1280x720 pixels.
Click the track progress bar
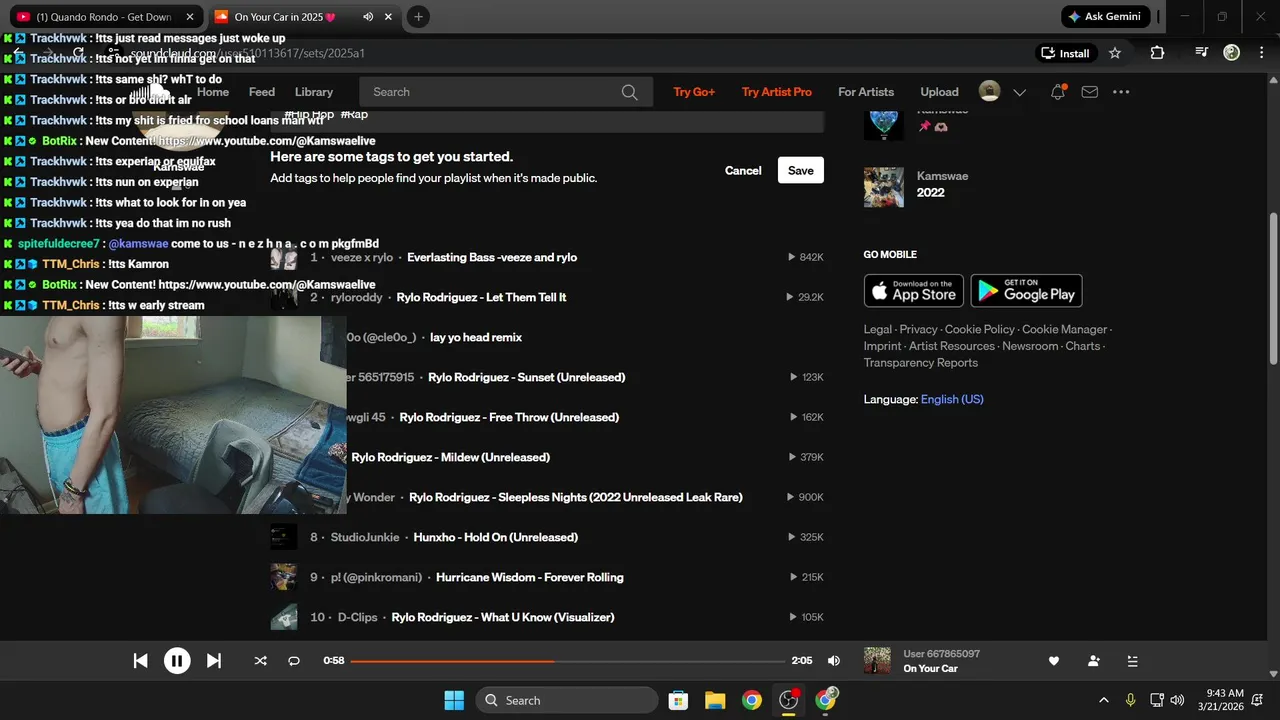(x=568, y=661)
